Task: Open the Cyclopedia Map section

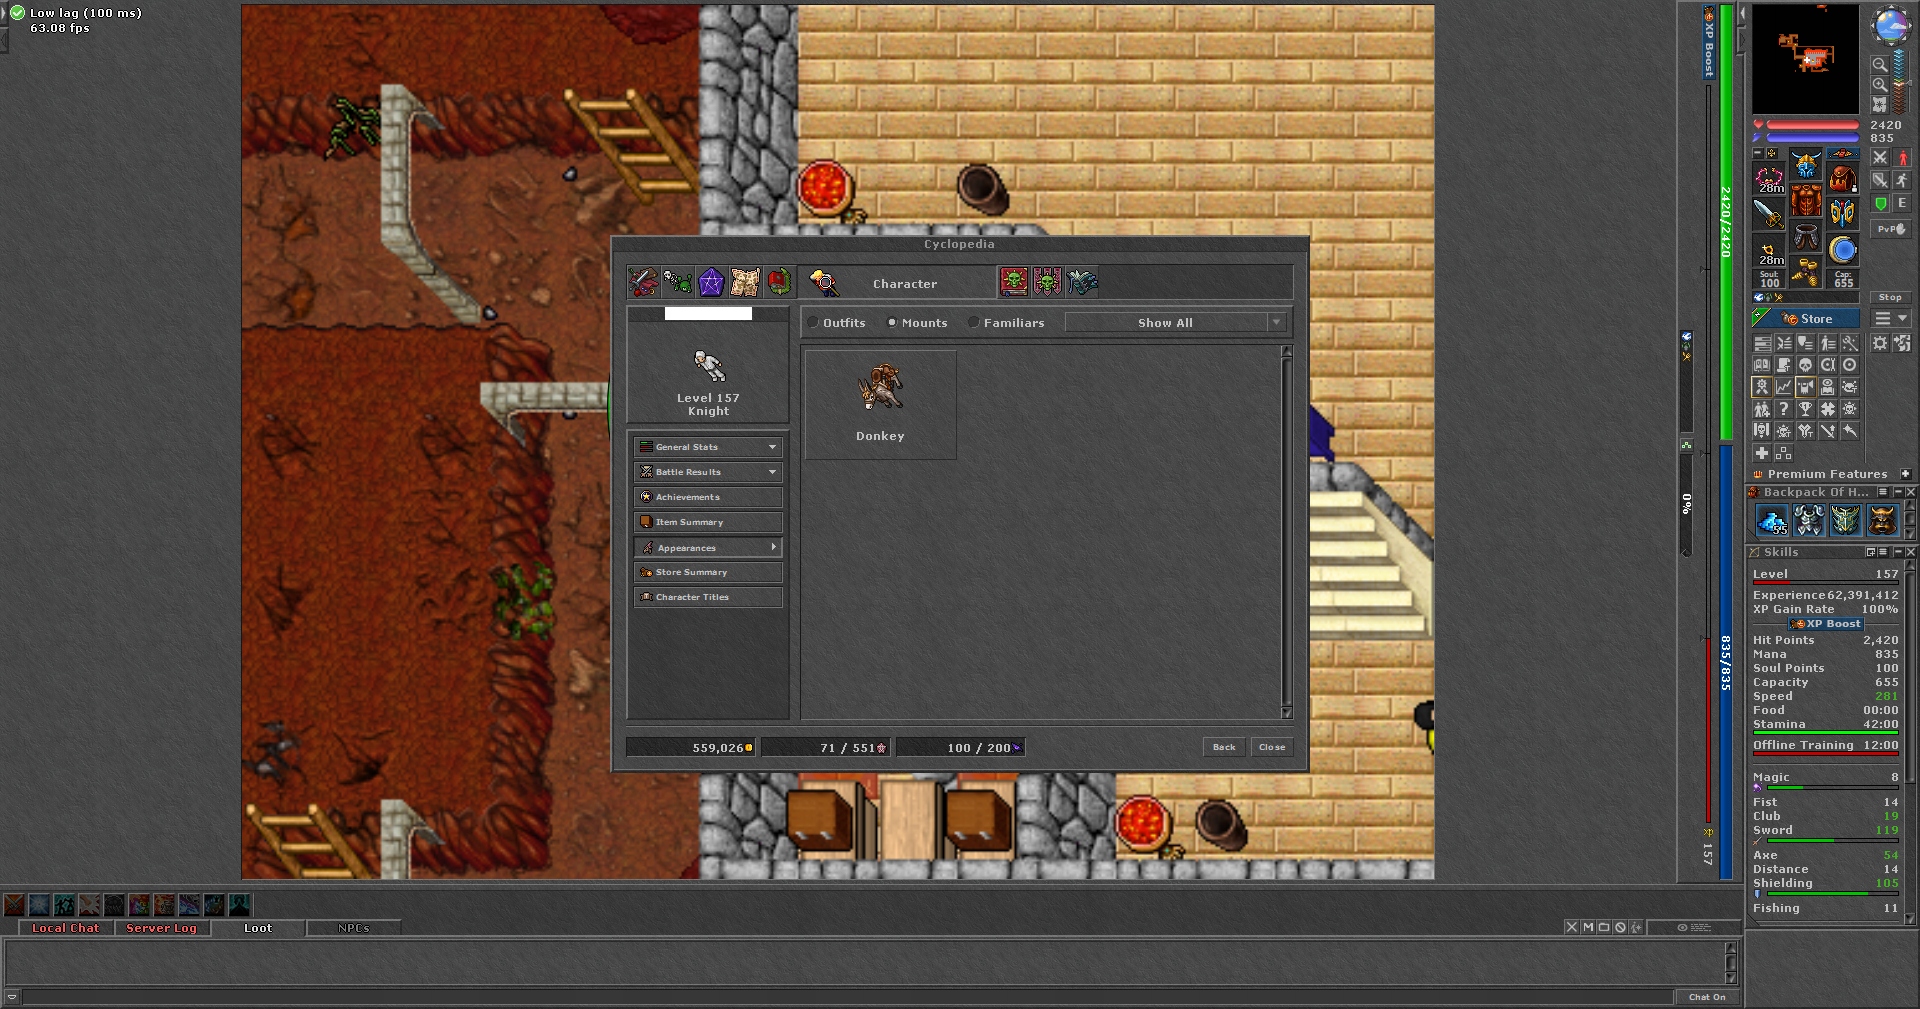Action: pos(745,283)
